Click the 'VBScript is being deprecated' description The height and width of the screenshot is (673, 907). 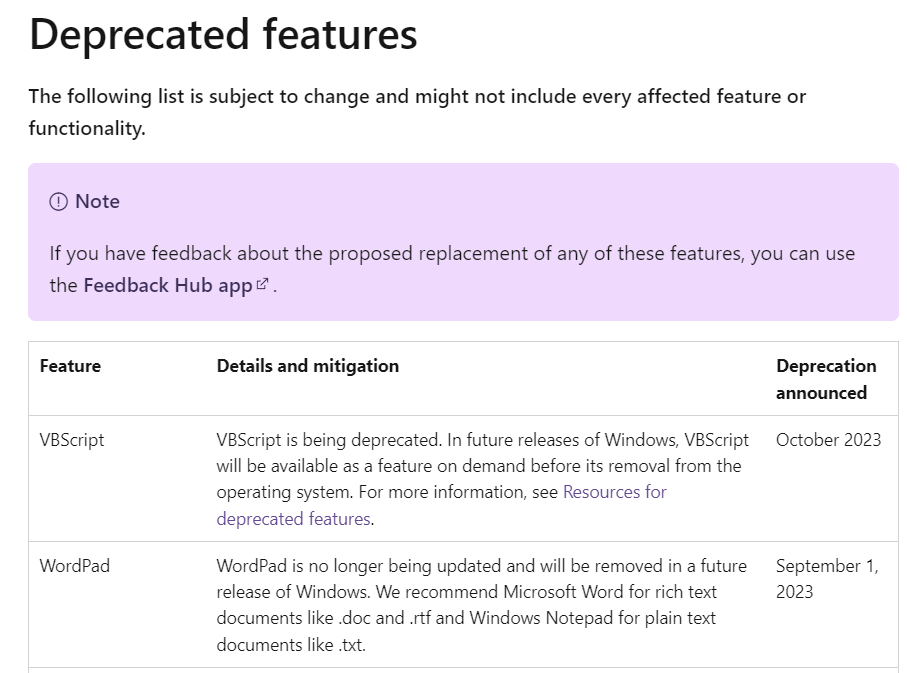[482, 479]
